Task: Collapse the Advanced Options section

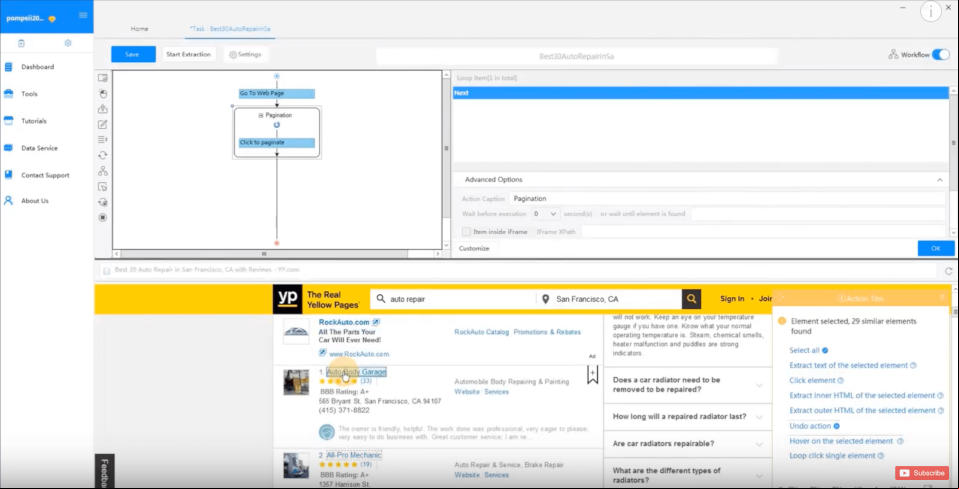Action: [x=939, y=180]
